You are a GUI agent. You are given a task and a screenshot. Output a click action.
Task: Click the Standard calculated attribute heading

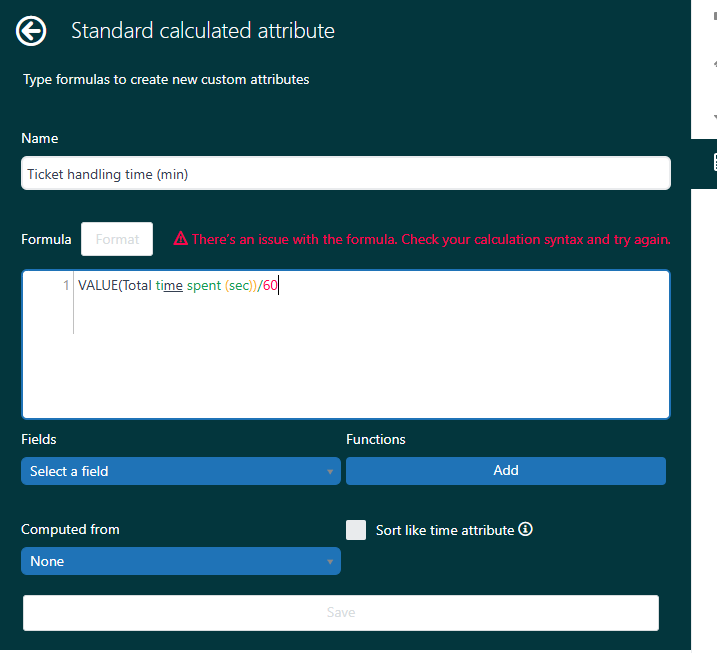202,31
